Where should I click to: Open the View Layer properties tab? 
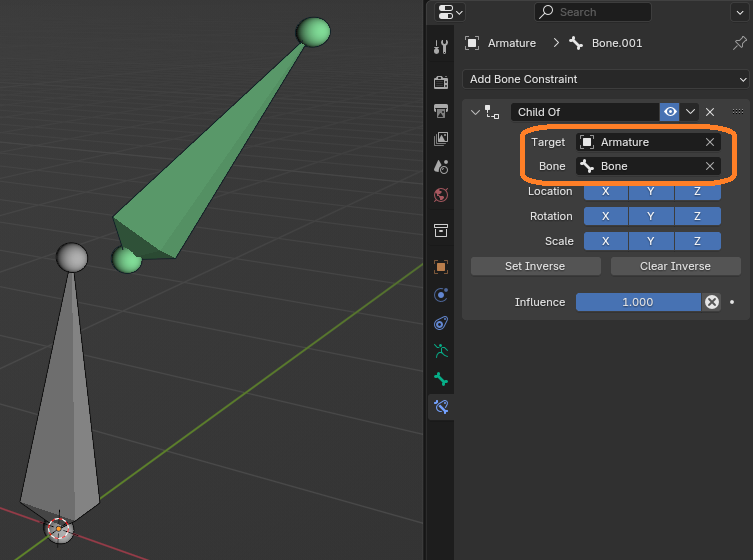click(441, 139)
